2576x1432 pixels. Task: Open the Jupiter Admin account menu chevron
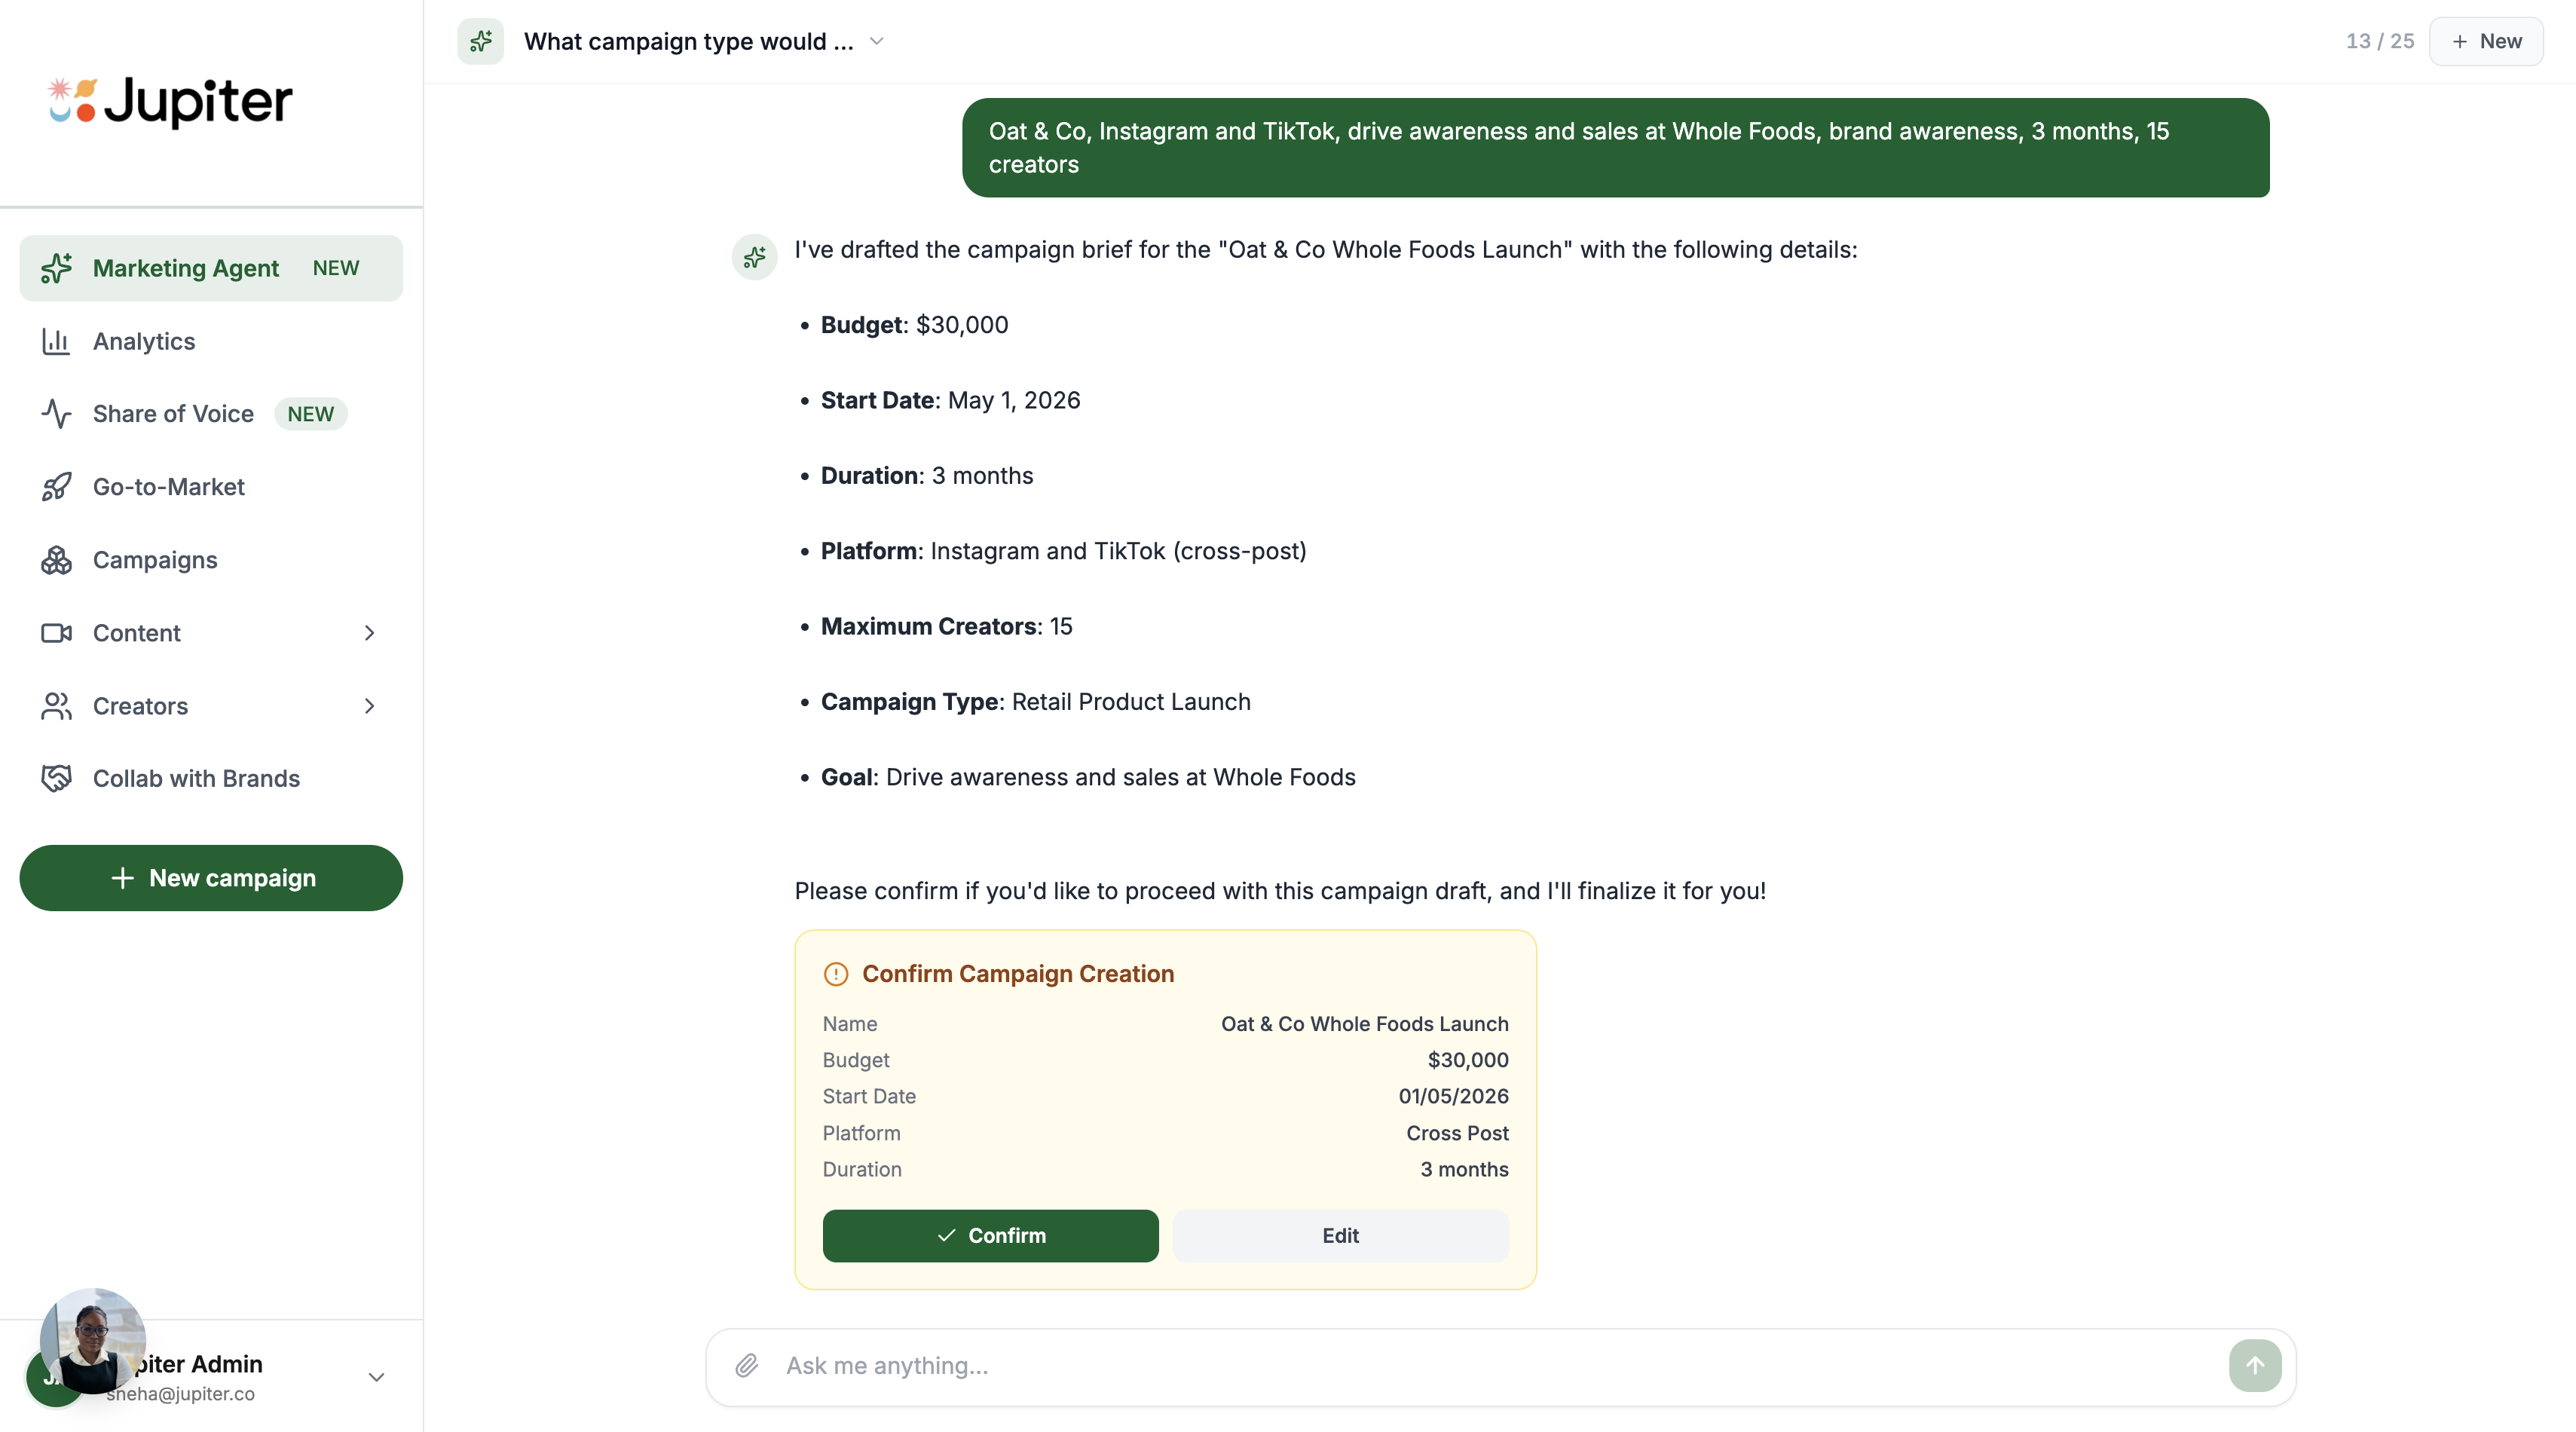click(376, 1377)
